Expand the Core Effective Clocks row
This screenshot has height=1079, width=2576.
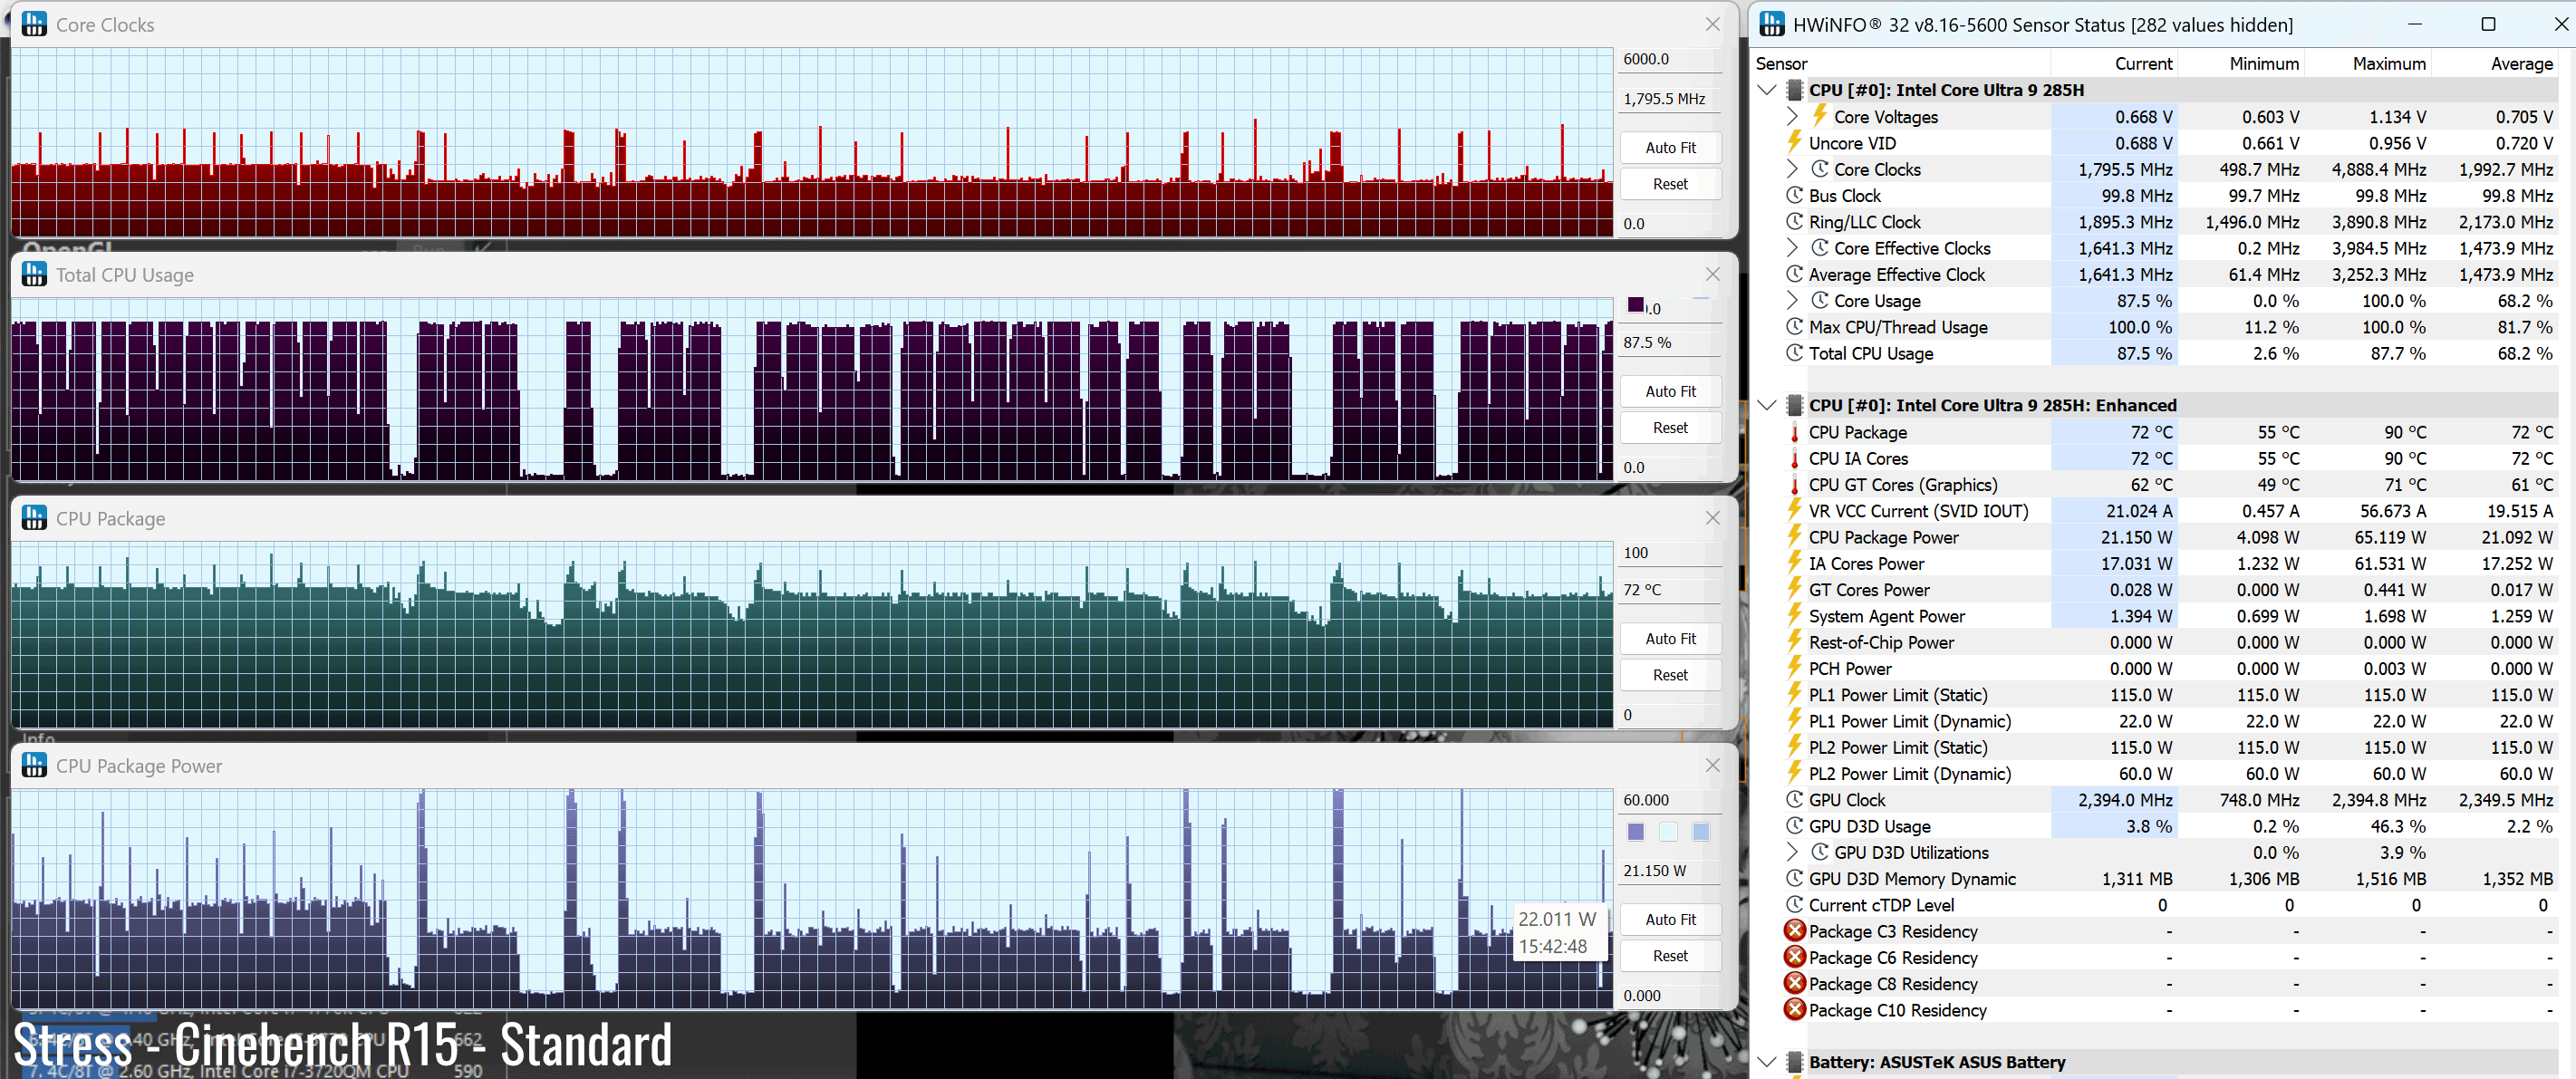pyautogui.click(x=1793, y=248)
